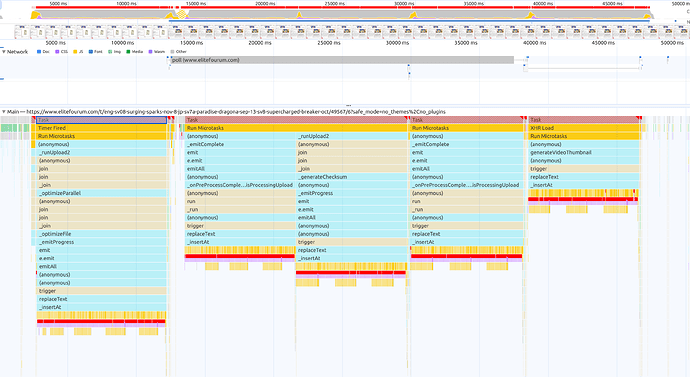
Task: Click the JS legend color swatch
Action: (x=75, y=52)
